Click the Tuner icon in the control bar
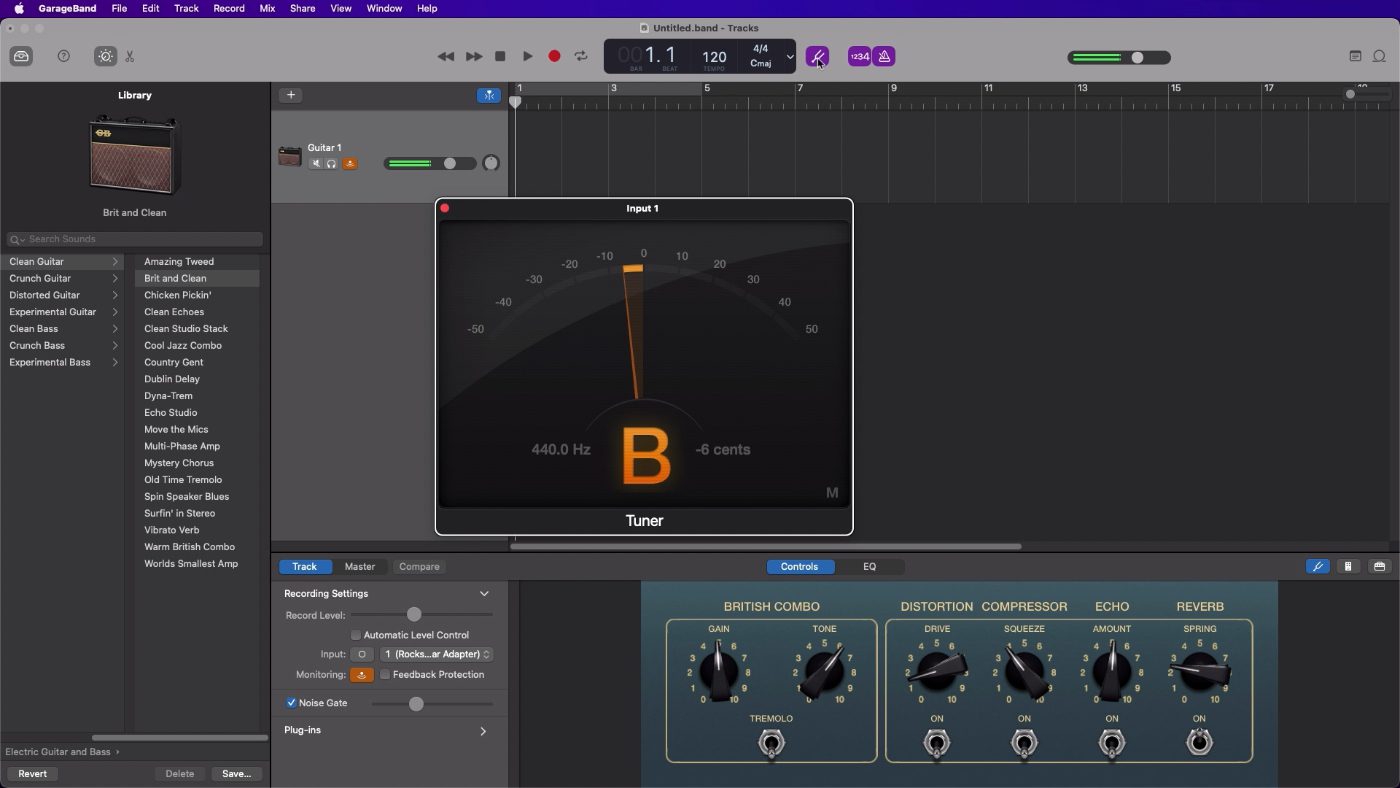The image size is (1400, 788). click(817, 57)
